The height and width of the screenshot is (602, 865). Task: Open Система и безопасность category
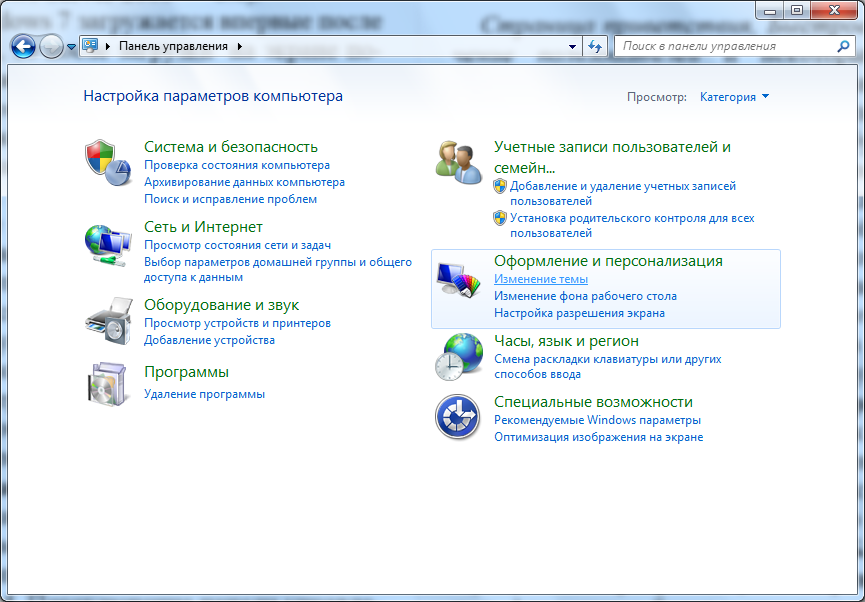coord(231,147)
